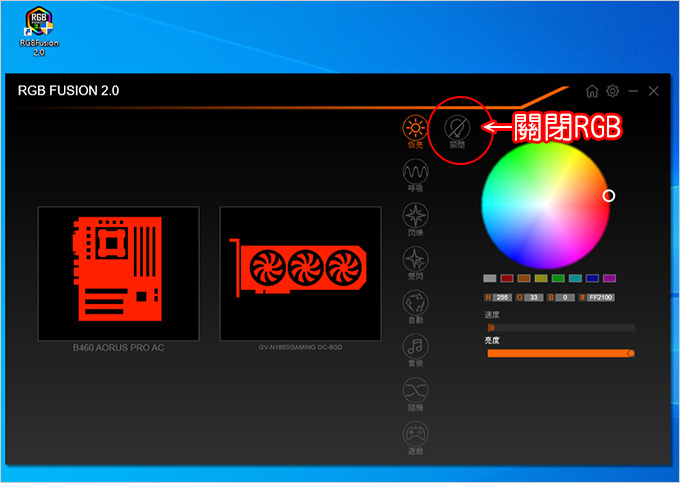
Task: Click the color wheel picker
Action: click(x=546, y=206)
